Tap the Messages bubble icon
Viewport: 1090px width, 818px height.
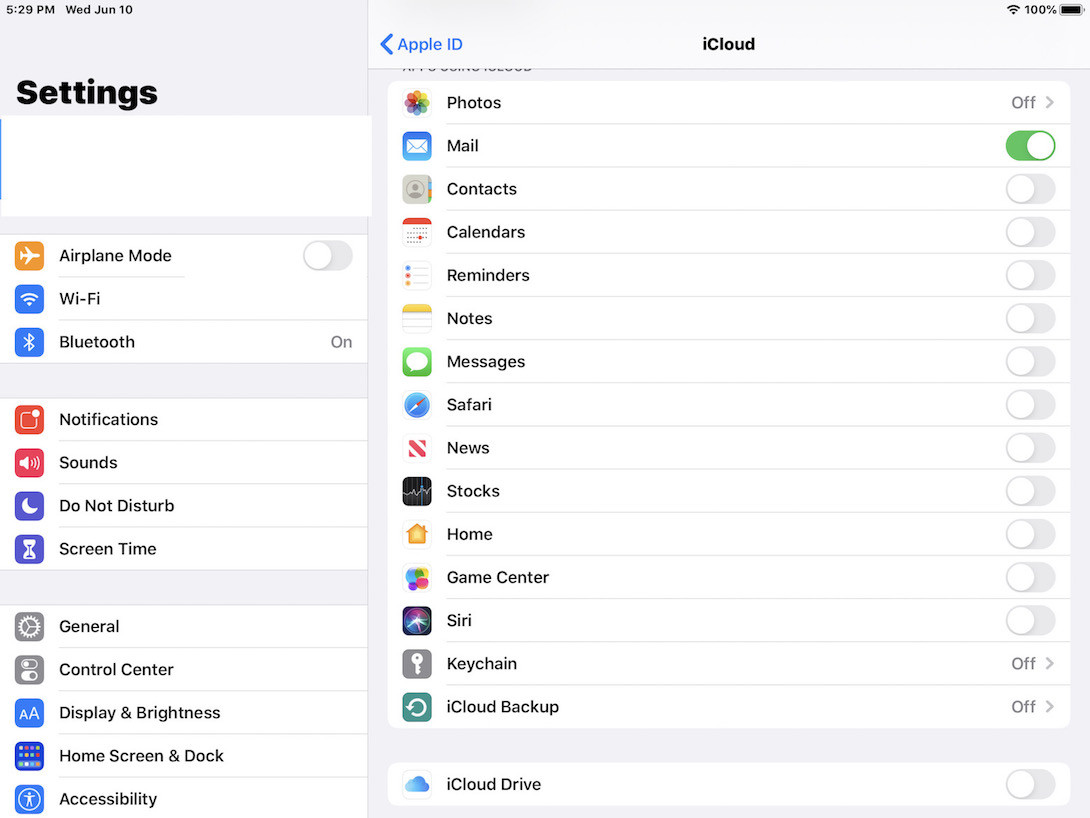(417, 361)
